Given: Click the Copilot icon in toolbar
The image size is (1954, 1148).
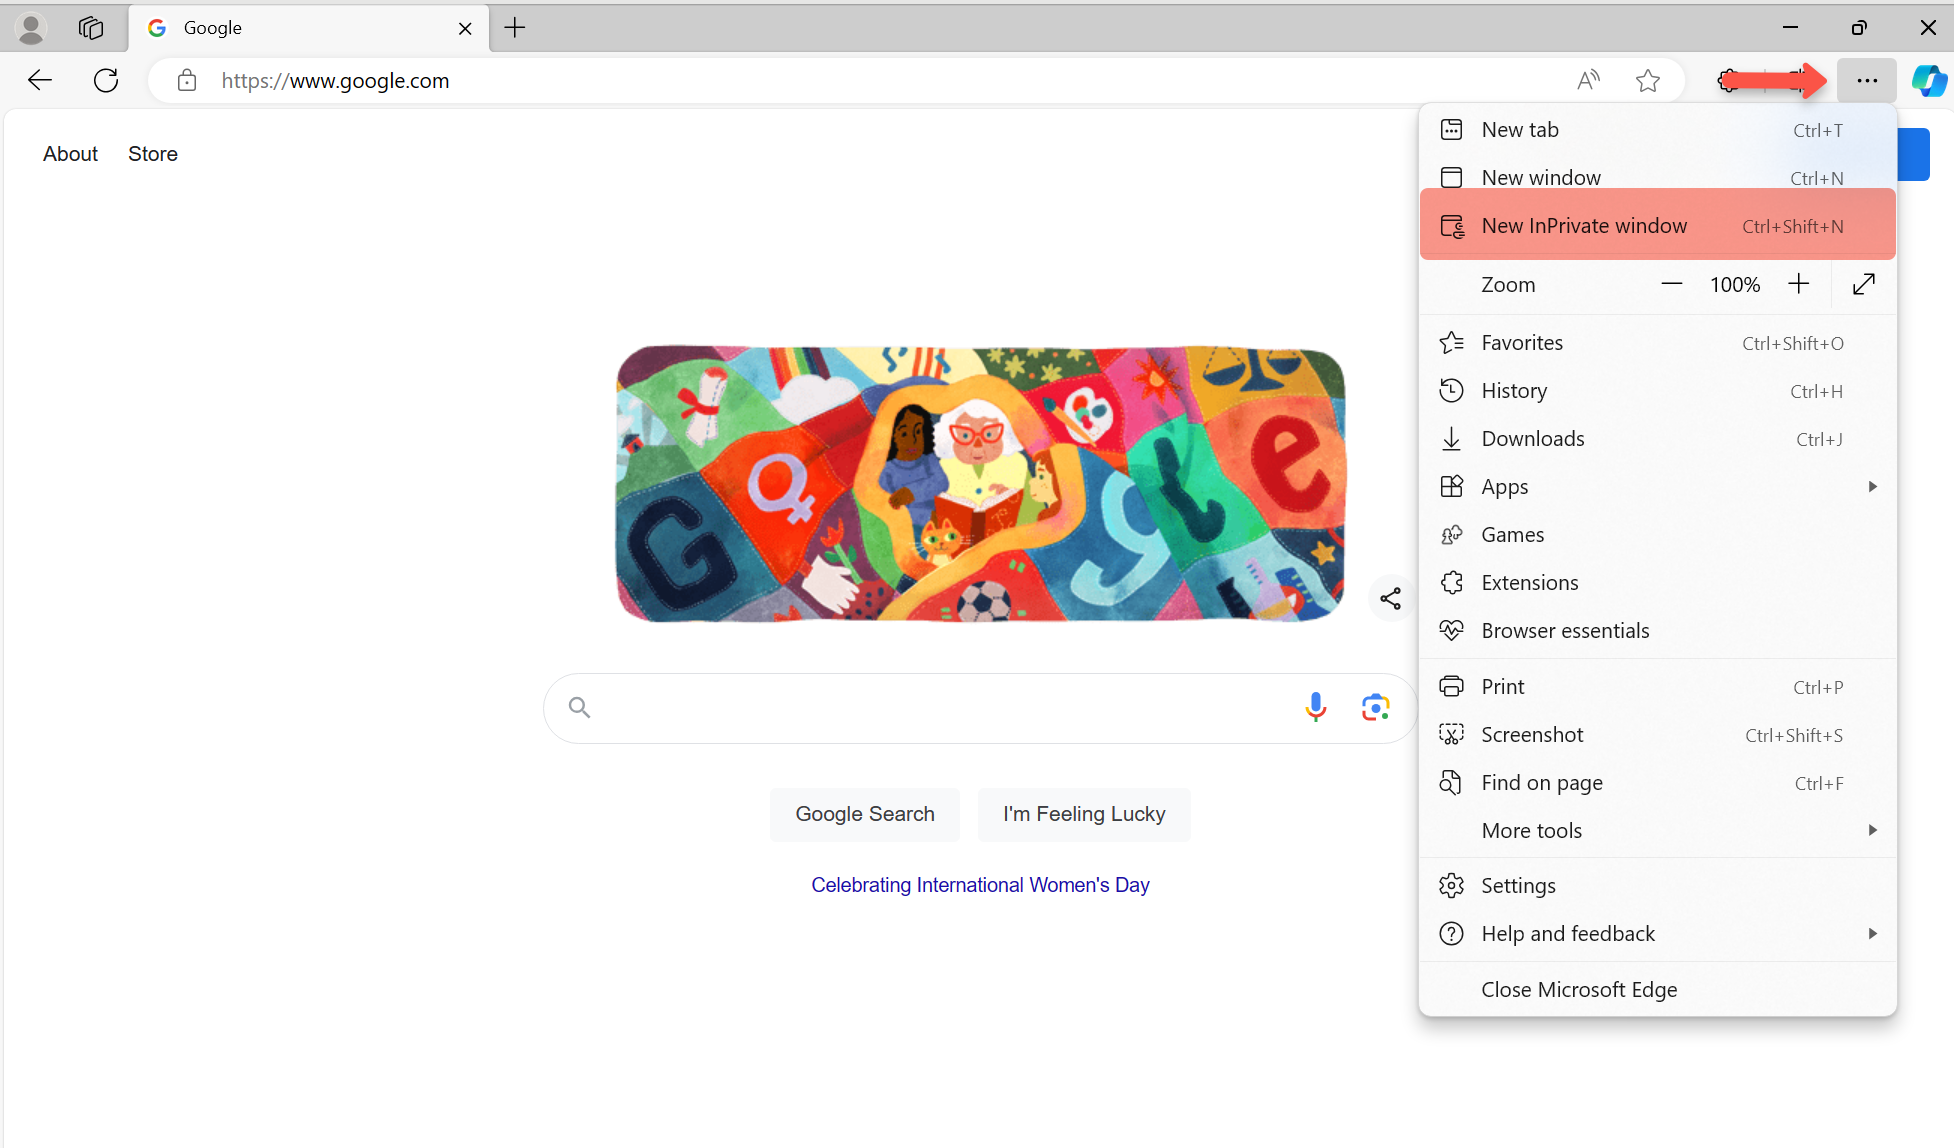Looking at the screenshot, I should click(1928, 81).
